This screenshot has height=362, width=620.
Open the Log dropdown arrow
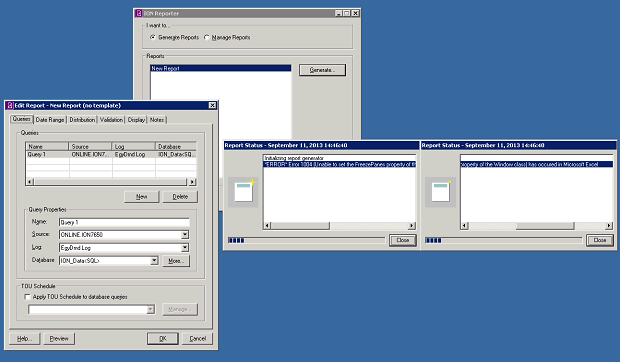[x=185, y=248]
